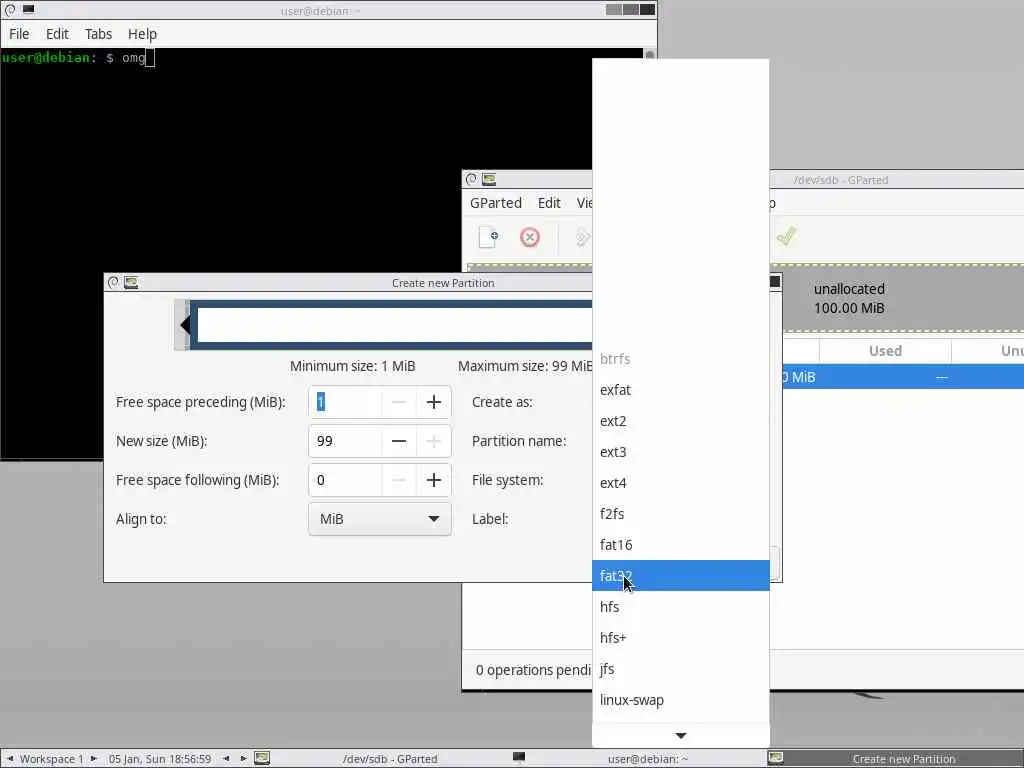The width and height of the screenshot is (1024, 768).
Task: Open the terminal Edit menu
Action: point(57,34)
